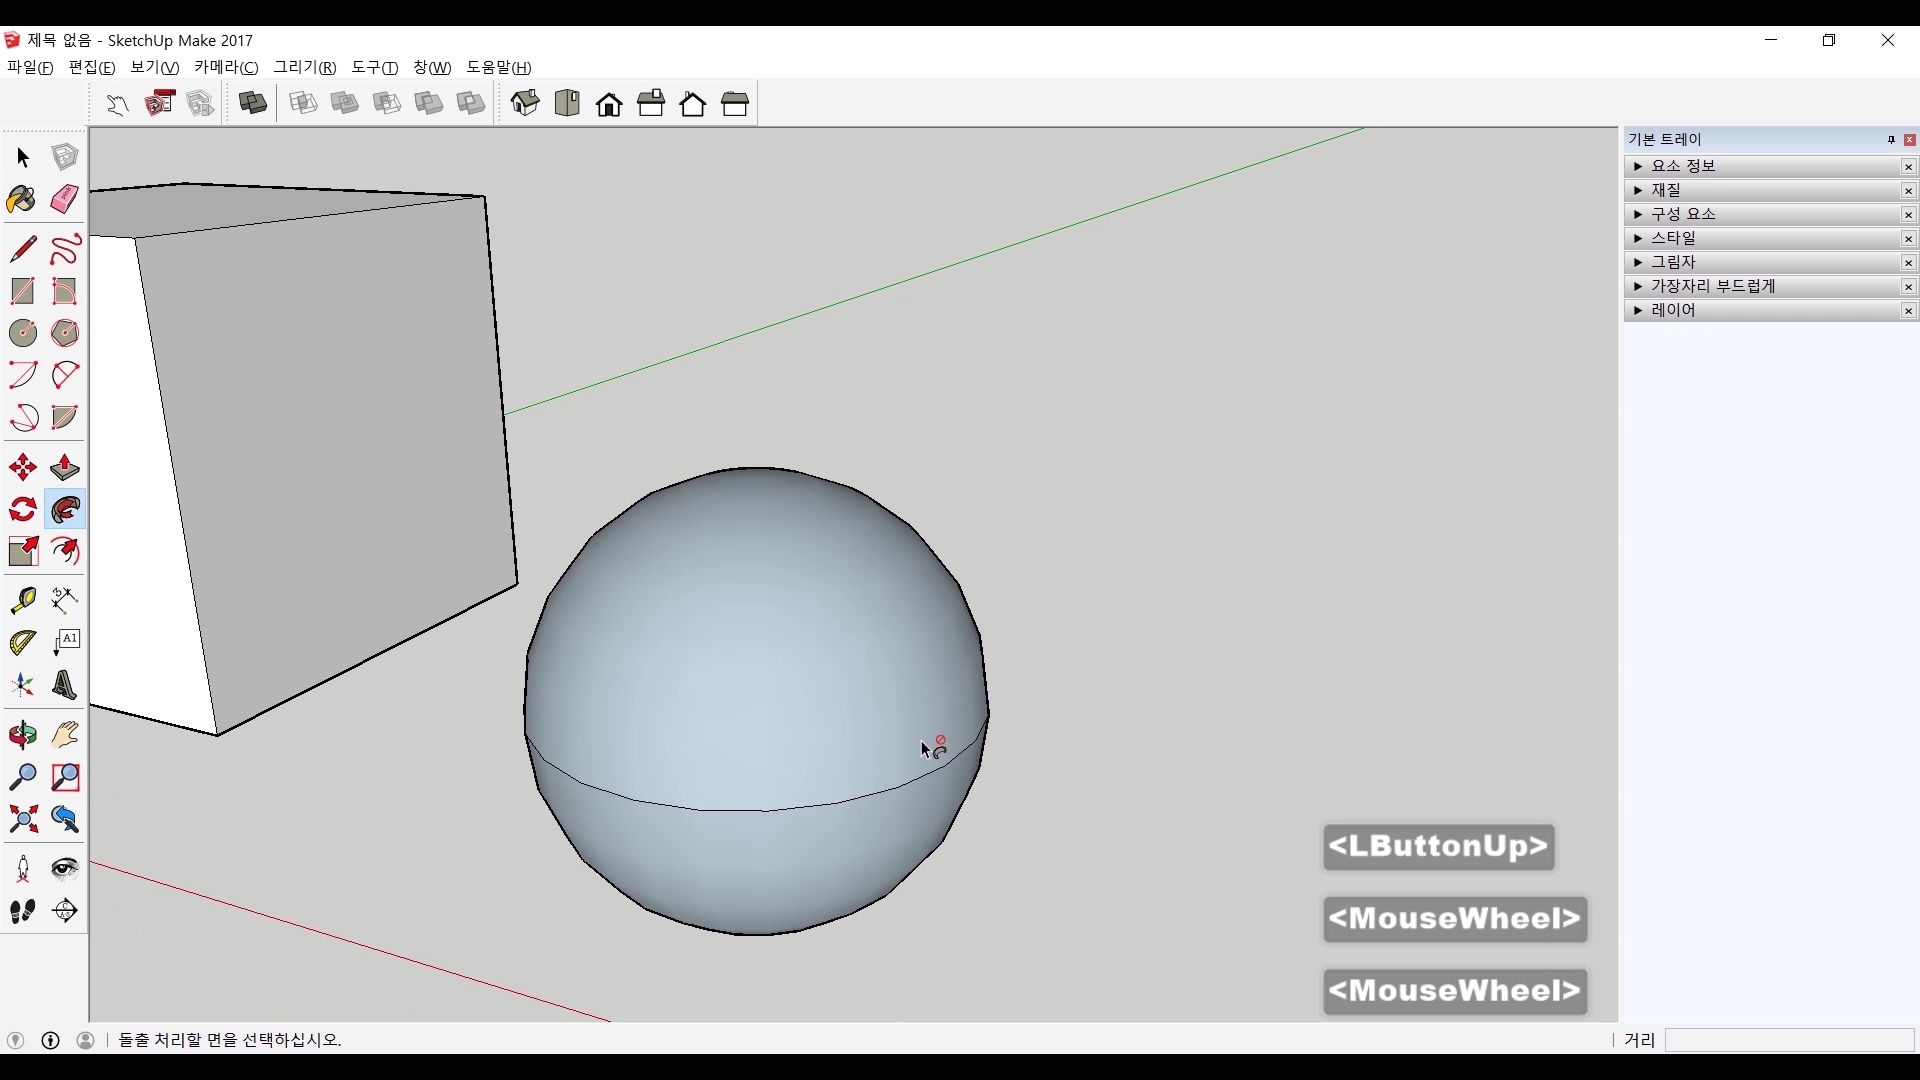Select the Paint Bucket tool
The height and width of the screenshot is (1080, 1920).
[22, 200]
